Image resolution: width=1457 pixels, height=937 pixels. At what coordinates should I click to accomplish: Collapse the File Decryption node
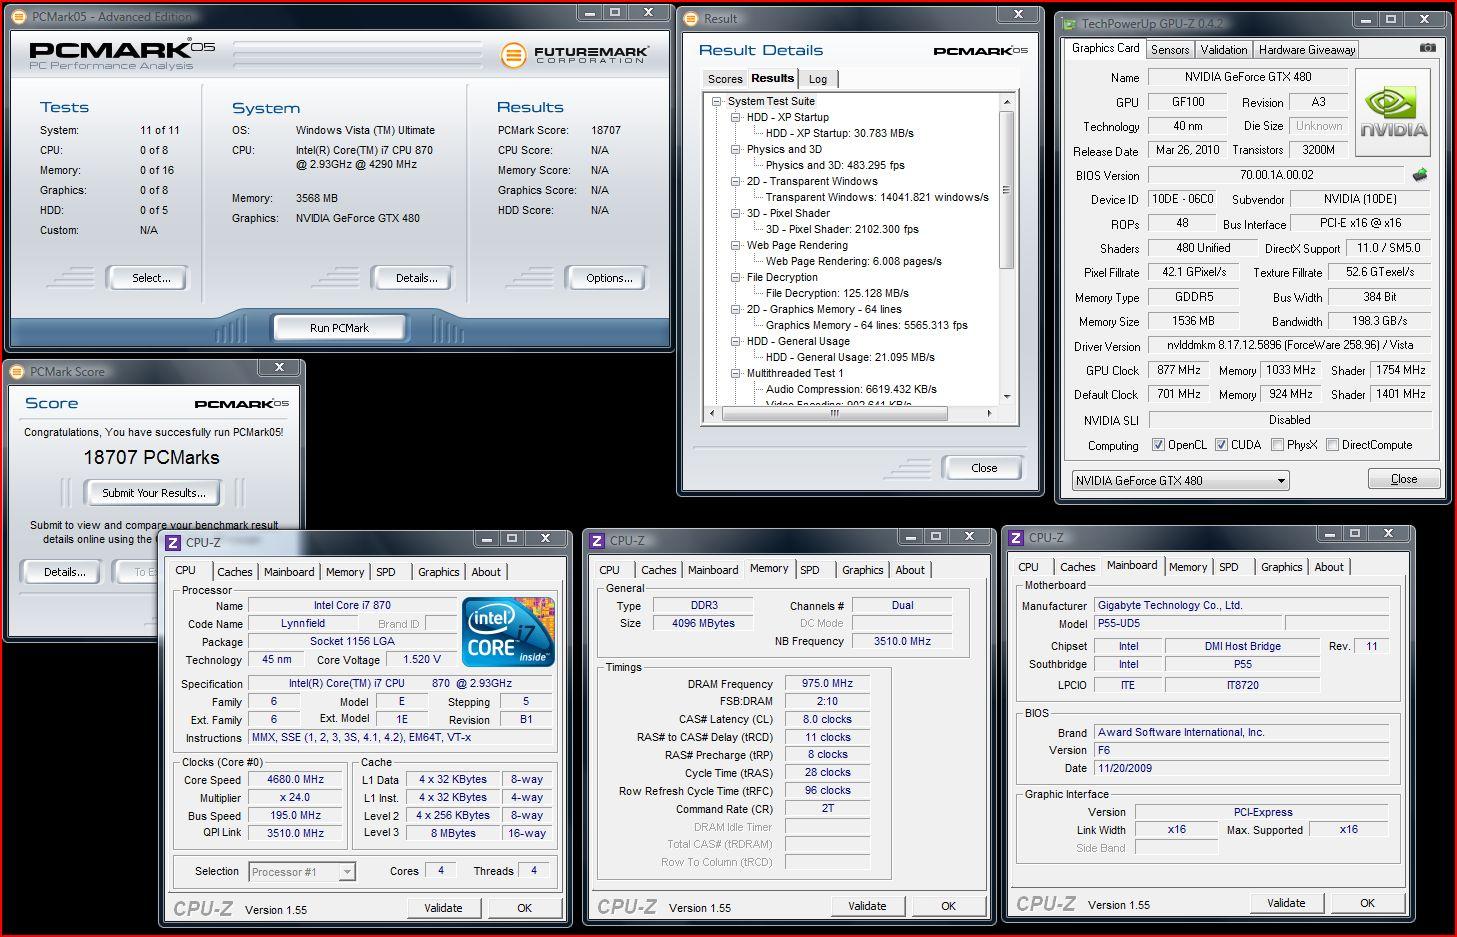tap(736, 277)
